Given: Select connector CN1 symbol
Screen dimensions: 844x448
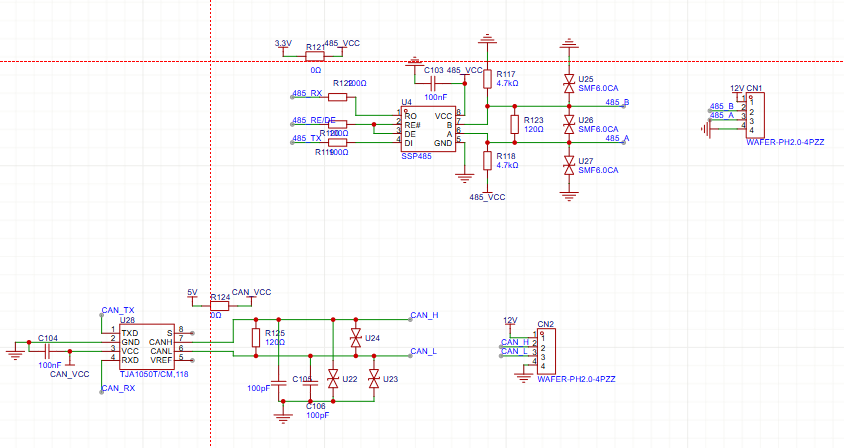Looking at the screenshot, I should click(x=755, y=115).
